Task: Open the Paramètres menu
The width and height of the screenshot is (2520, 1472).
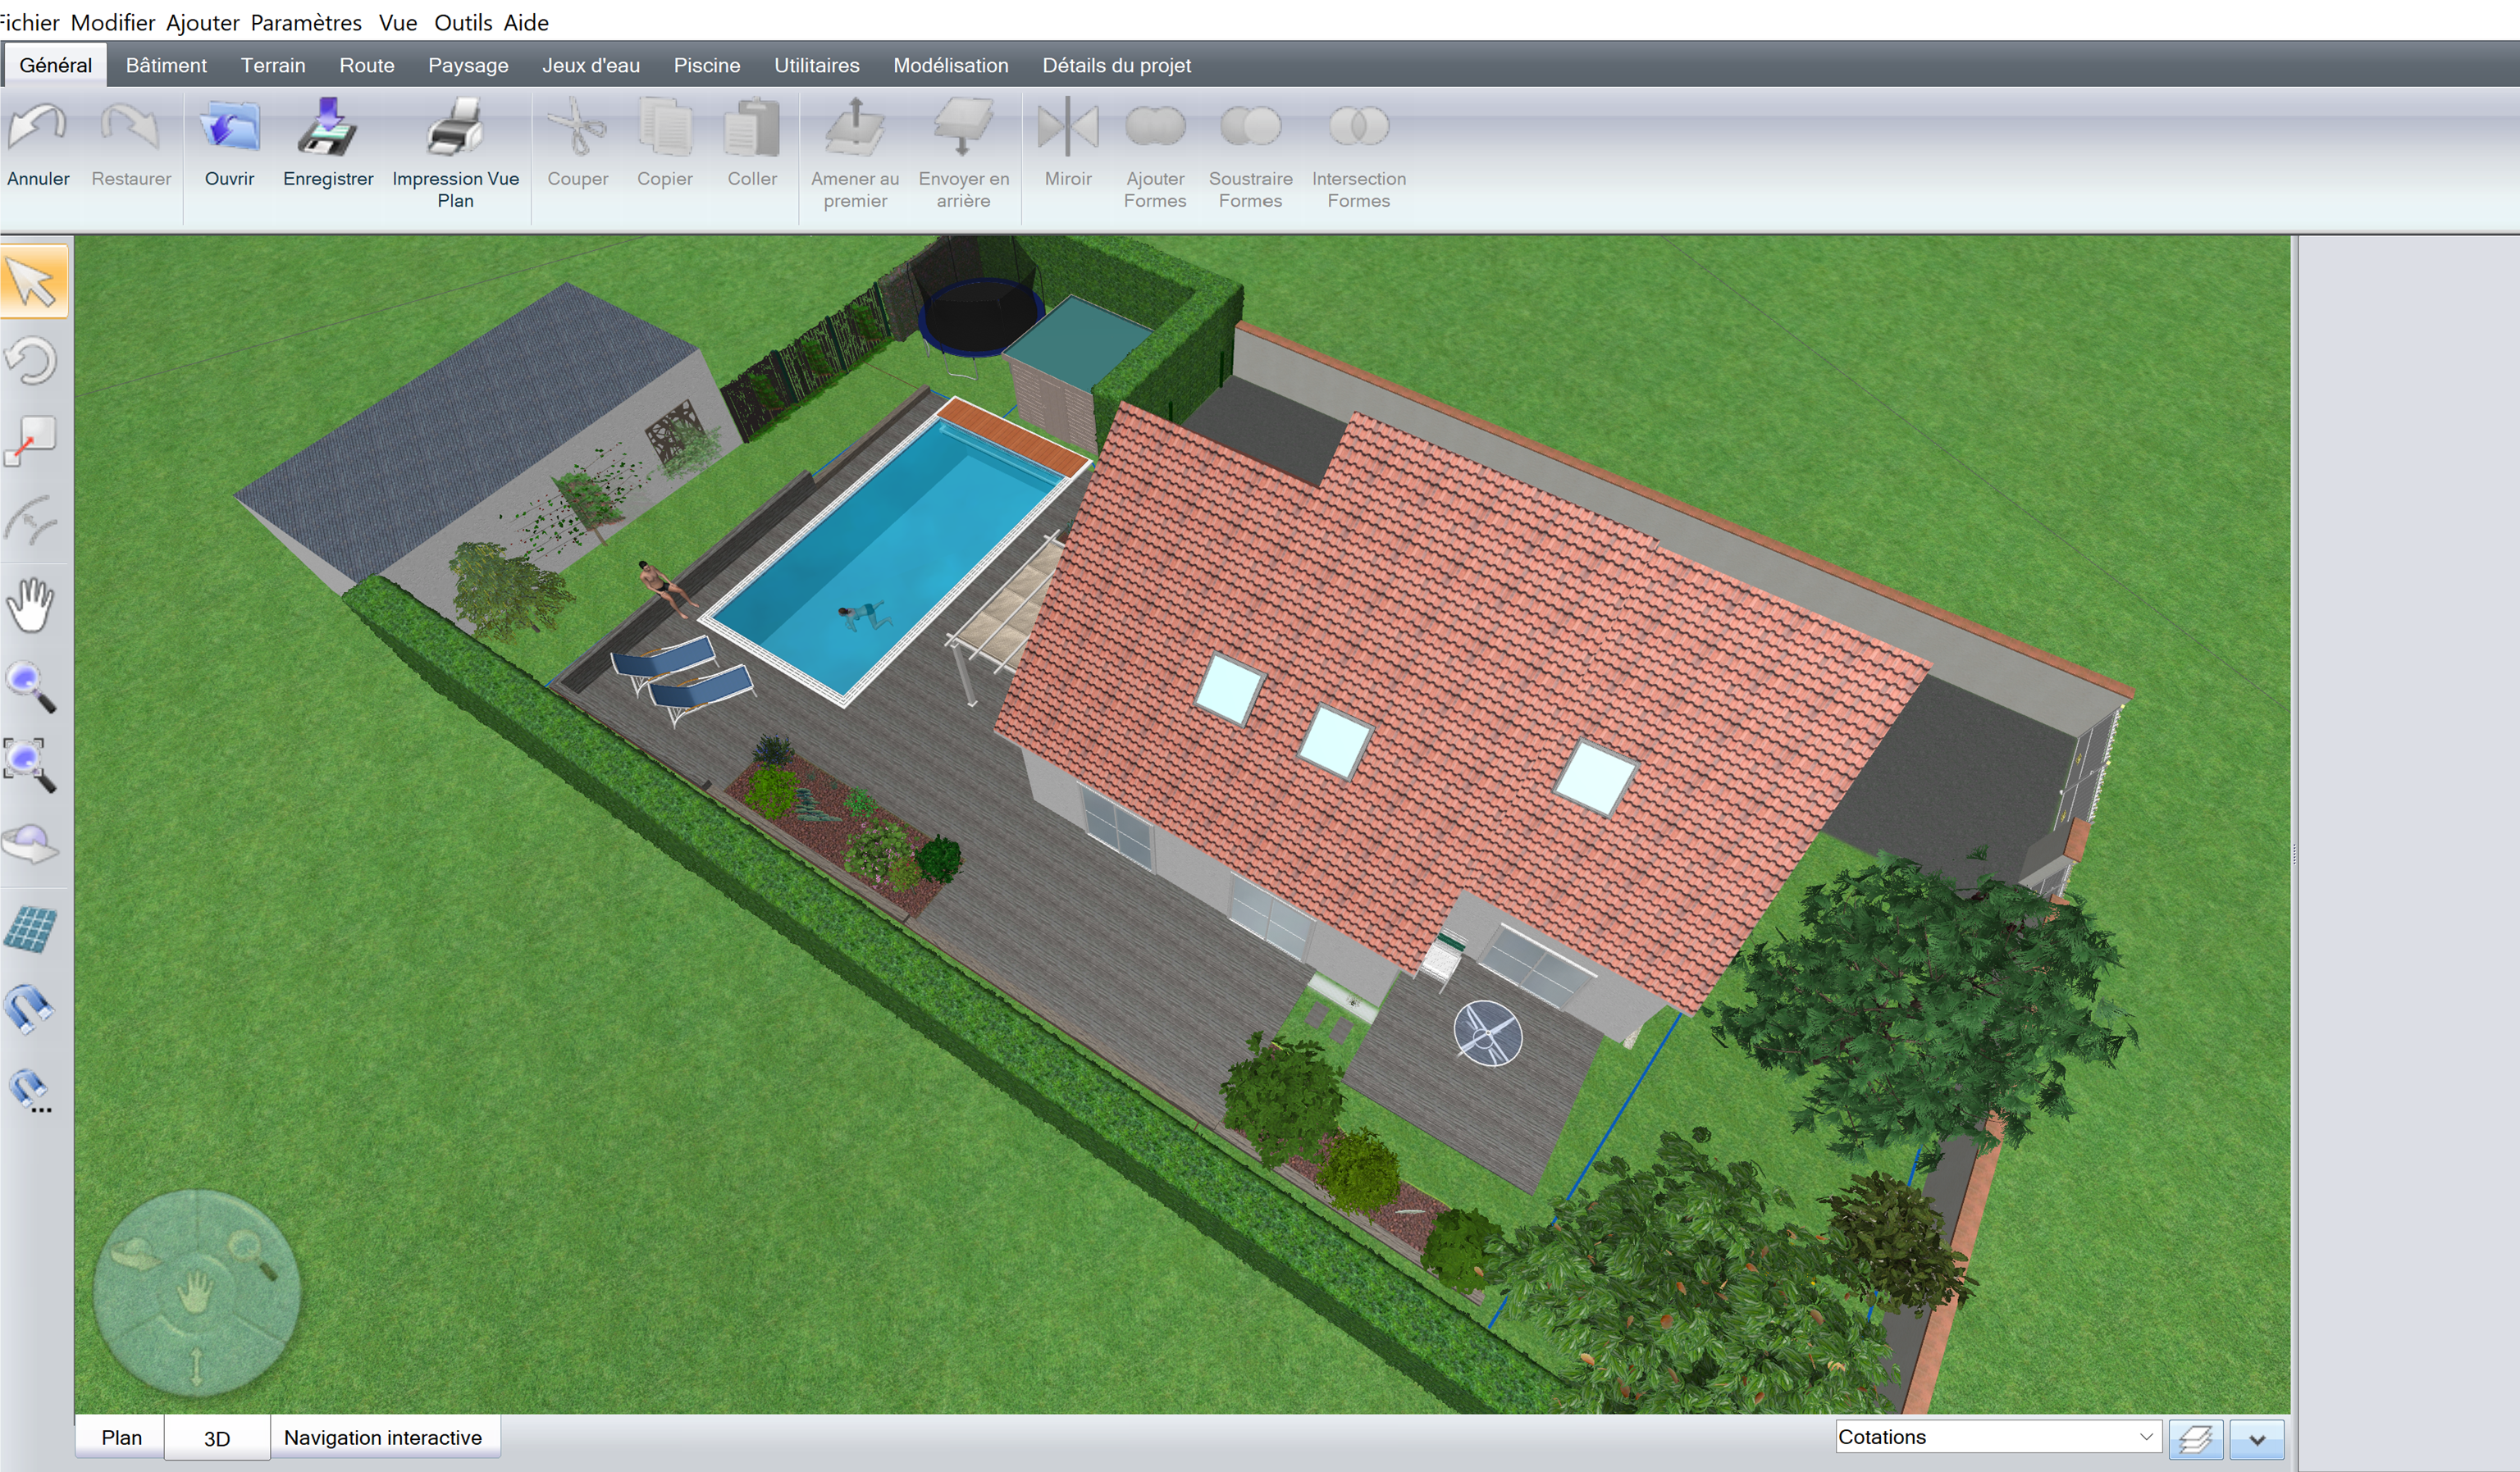Action: coord(306,22)
